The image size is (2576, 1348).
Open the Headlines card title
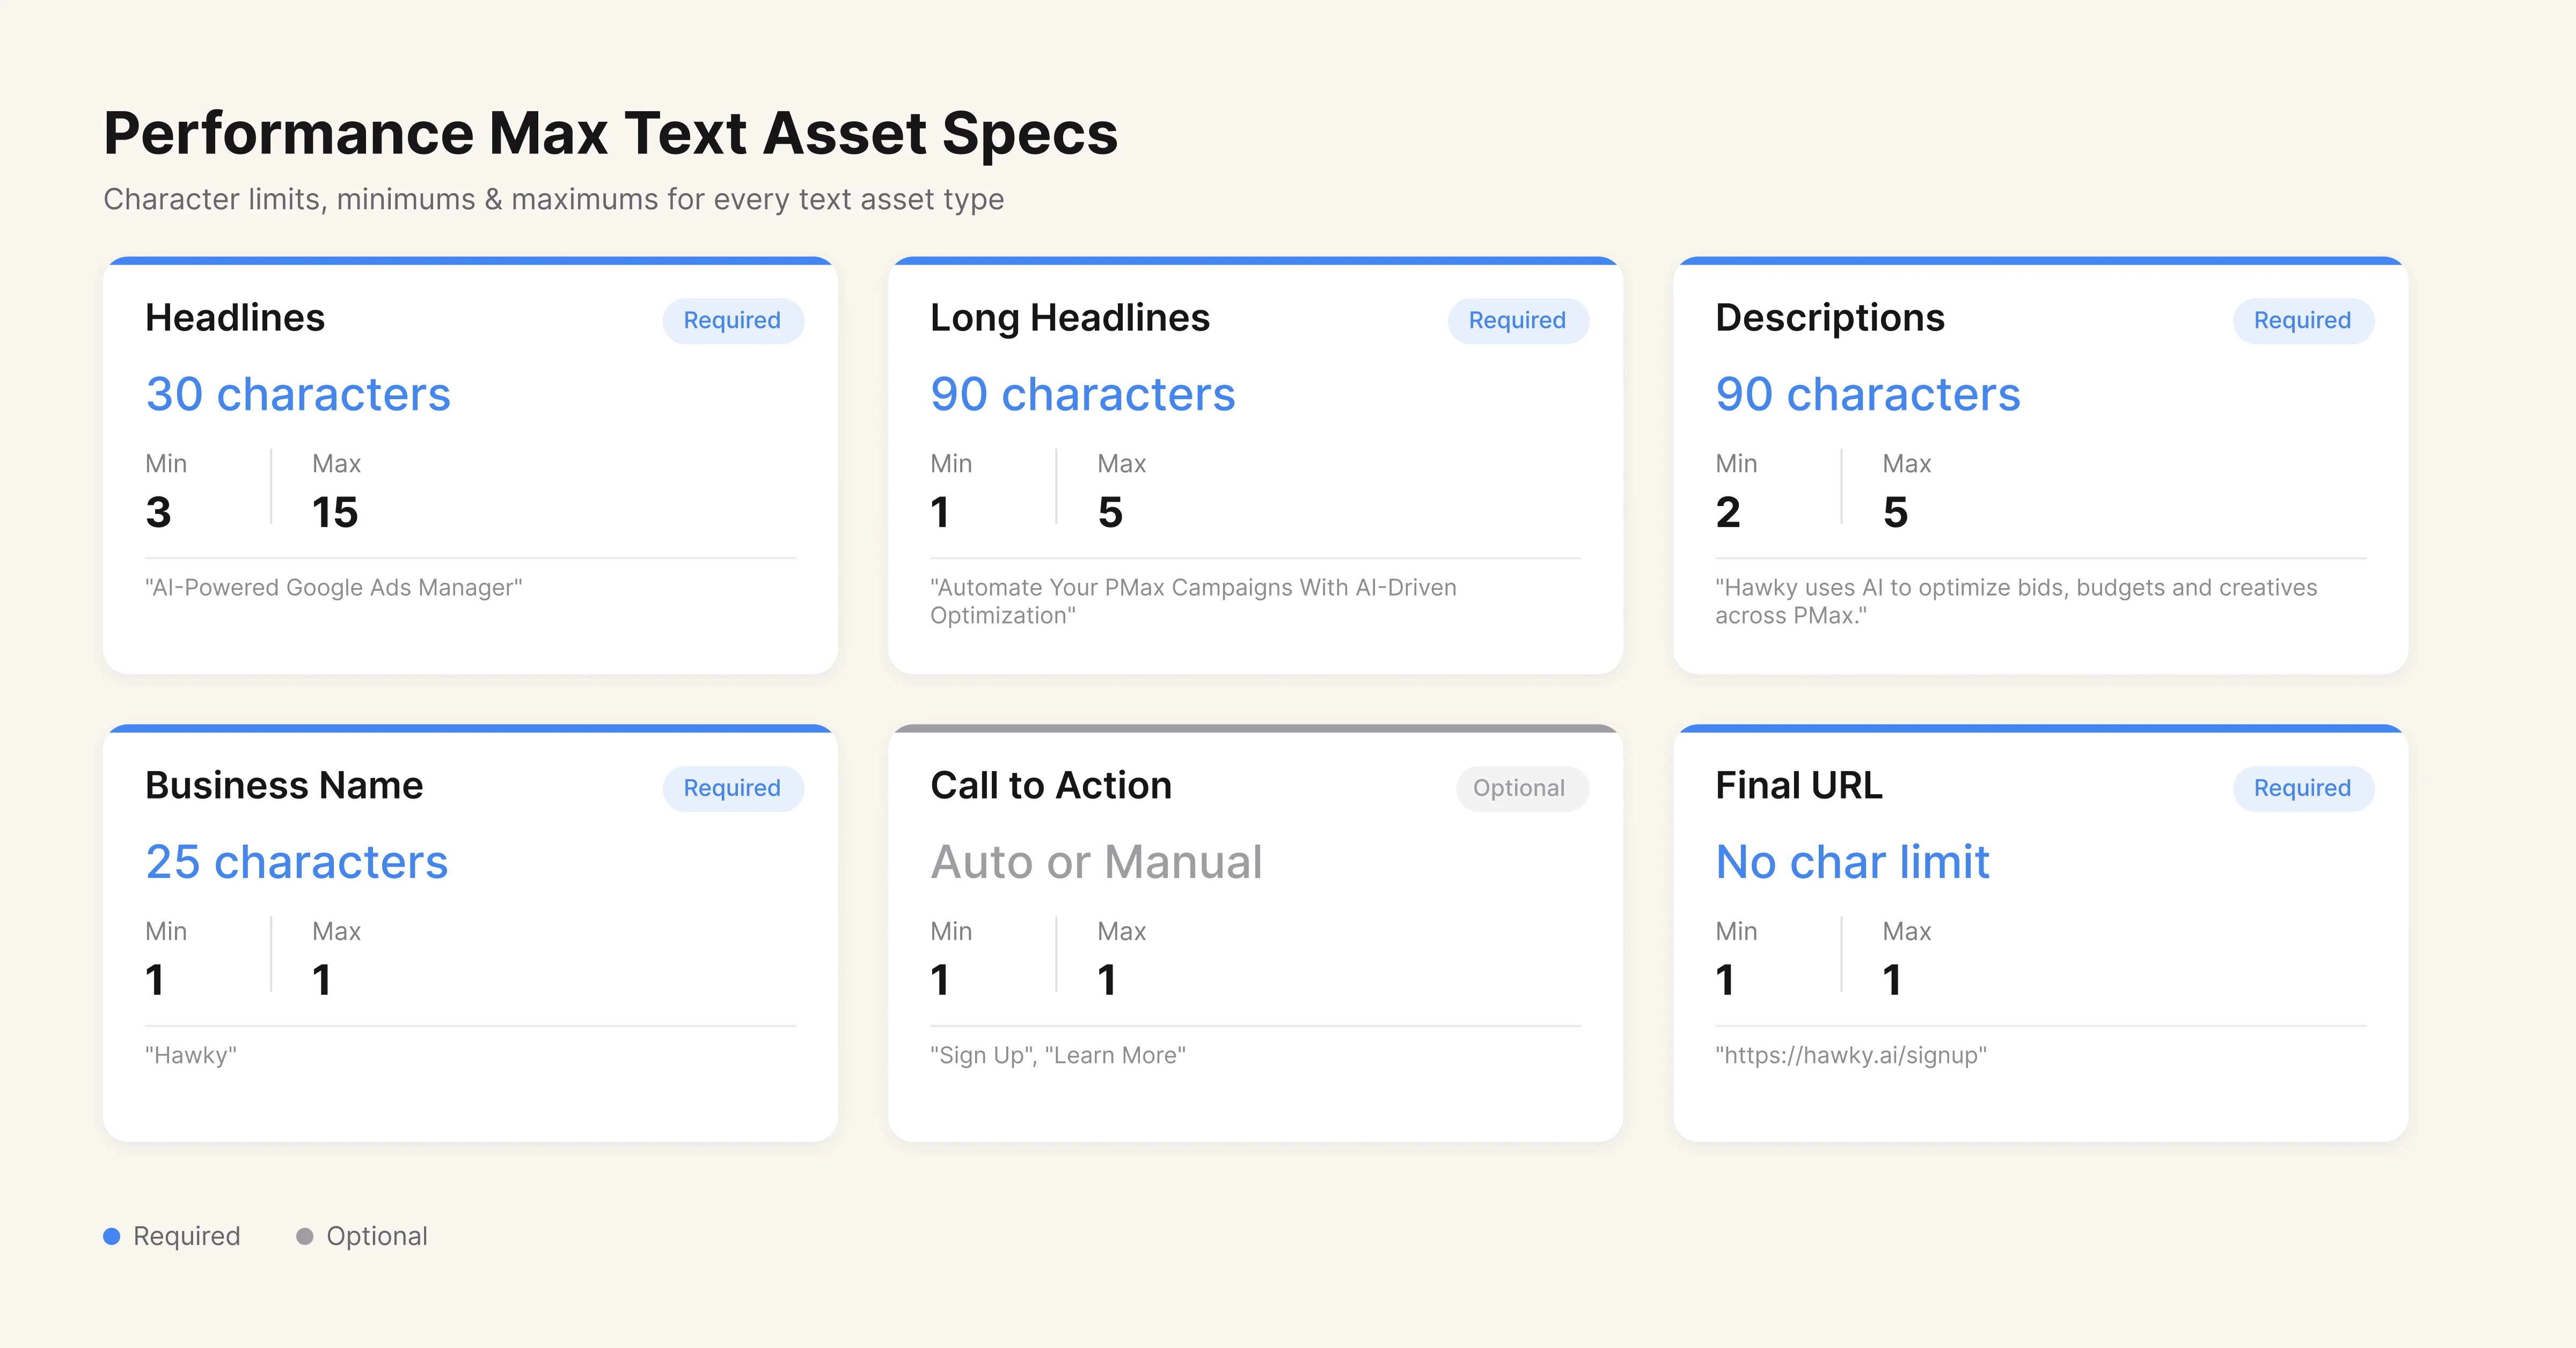(x=235, y=318)
